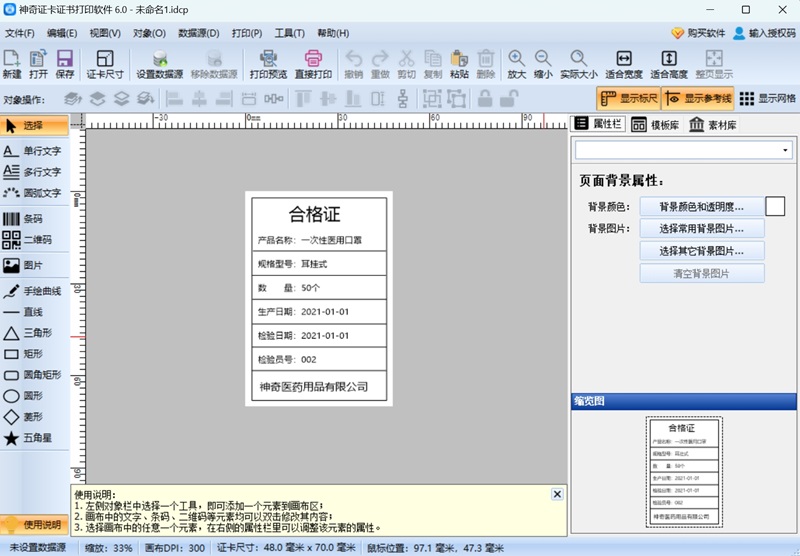The image size is (800, 556).
Task: Expand the properties panel dropdown
Action: (x=785, y=150)
